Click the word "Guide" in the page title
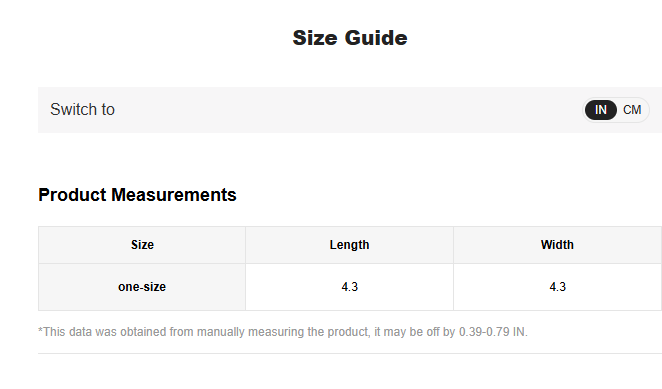 coord(376,38)
